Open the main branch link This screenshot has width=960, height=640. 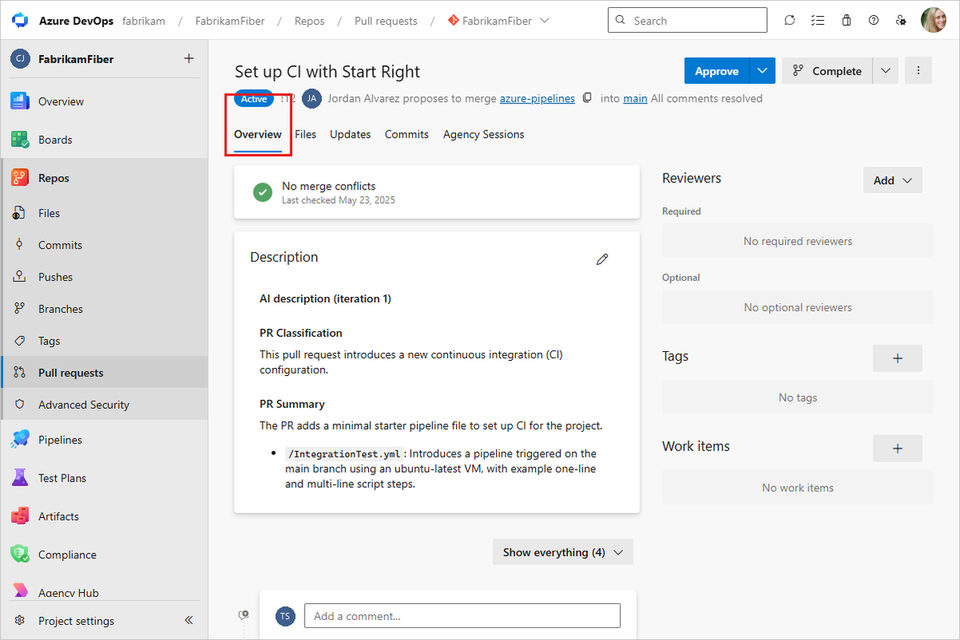point(635,98)
